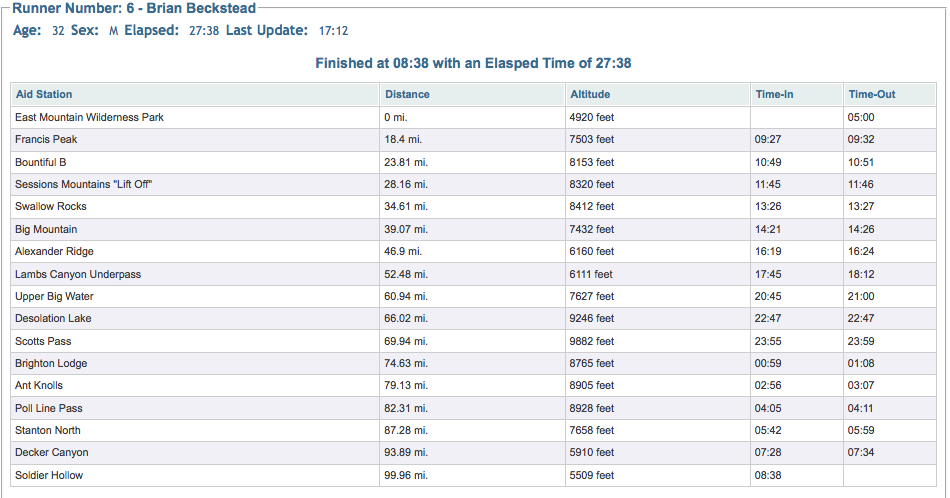
Task: Click the Scotts Pass altitude 9882 feet
Action: pos(591,342)
